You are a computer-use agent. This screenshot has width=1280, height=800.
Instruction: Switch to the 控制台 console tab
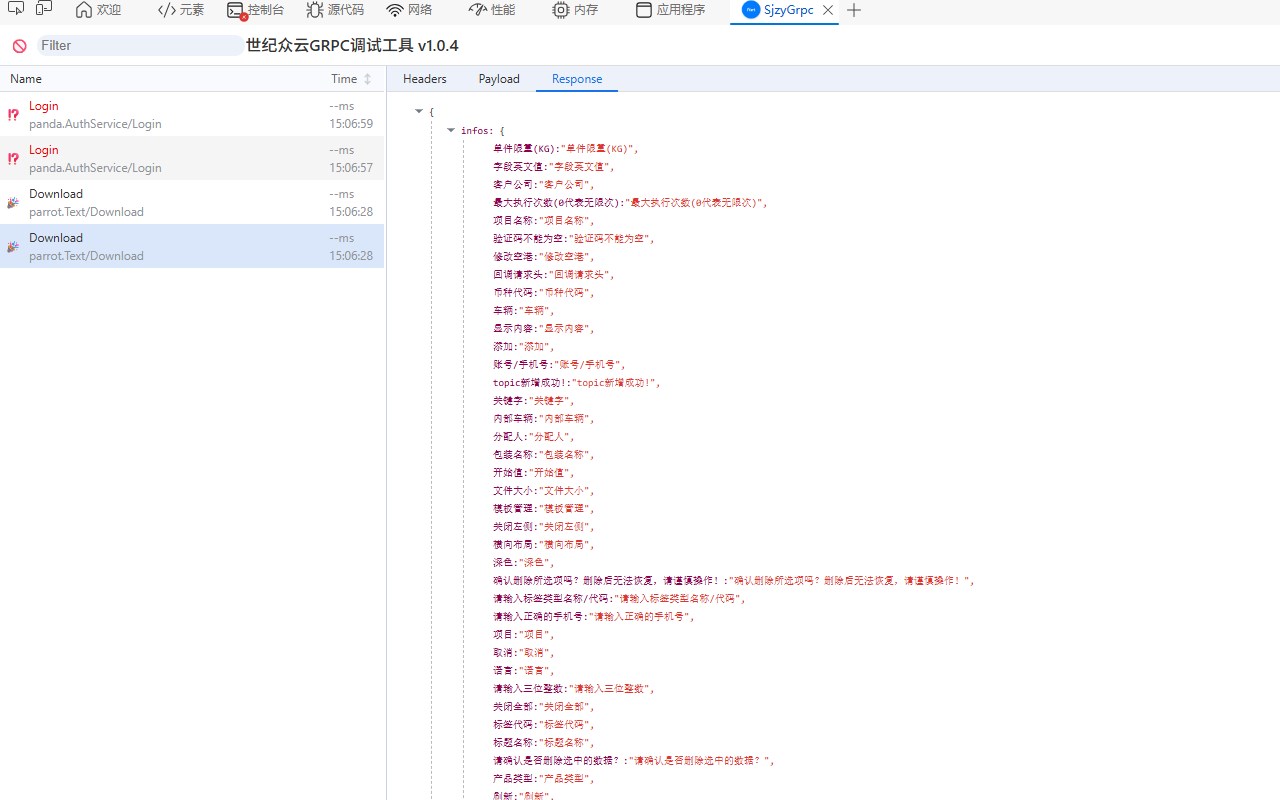(x=255, y=10)
